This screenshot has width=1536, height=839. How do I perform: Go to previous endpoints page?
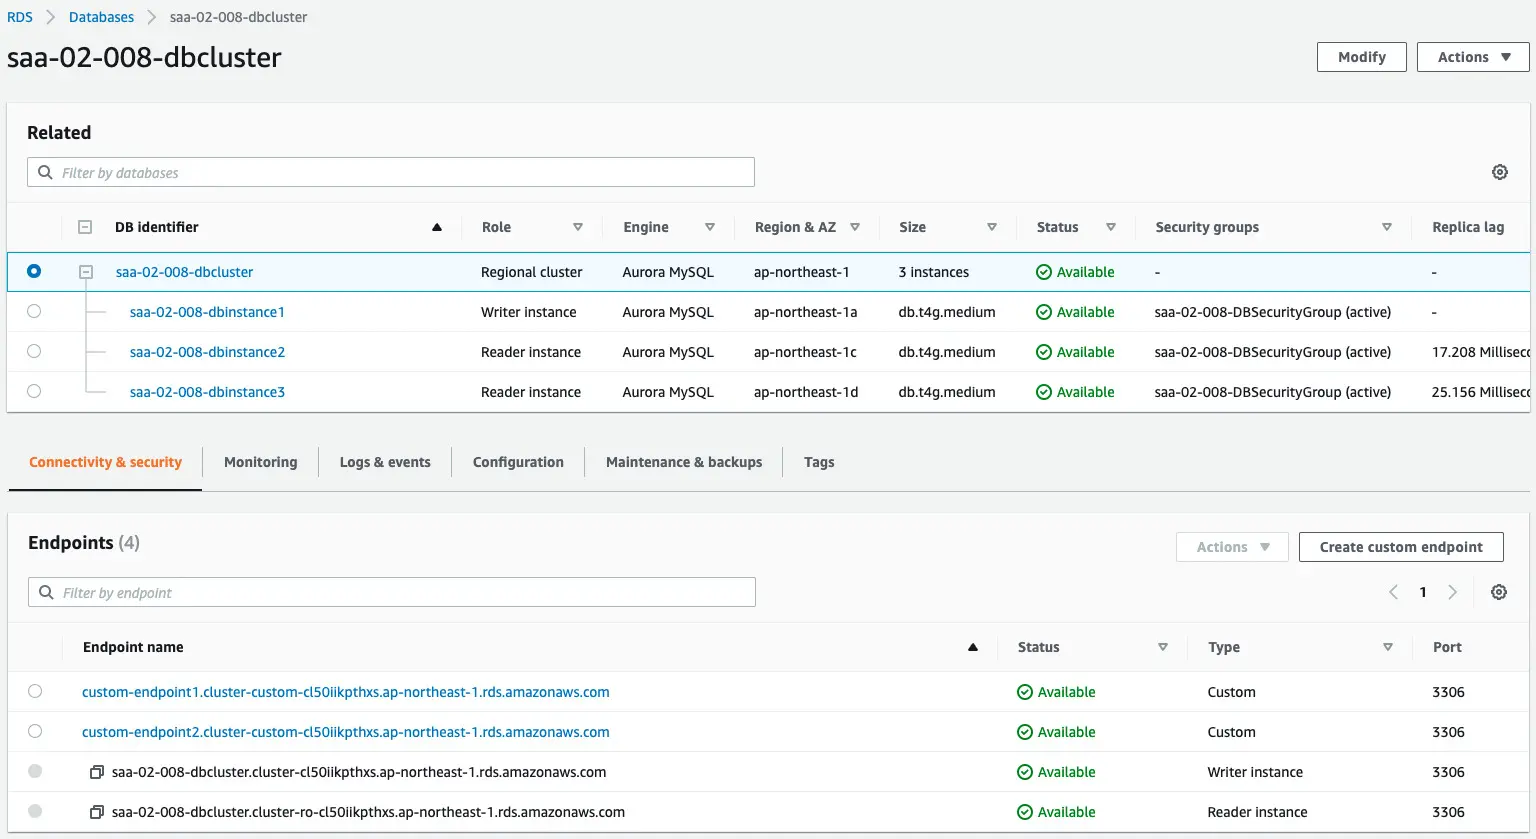point(1393,592)
